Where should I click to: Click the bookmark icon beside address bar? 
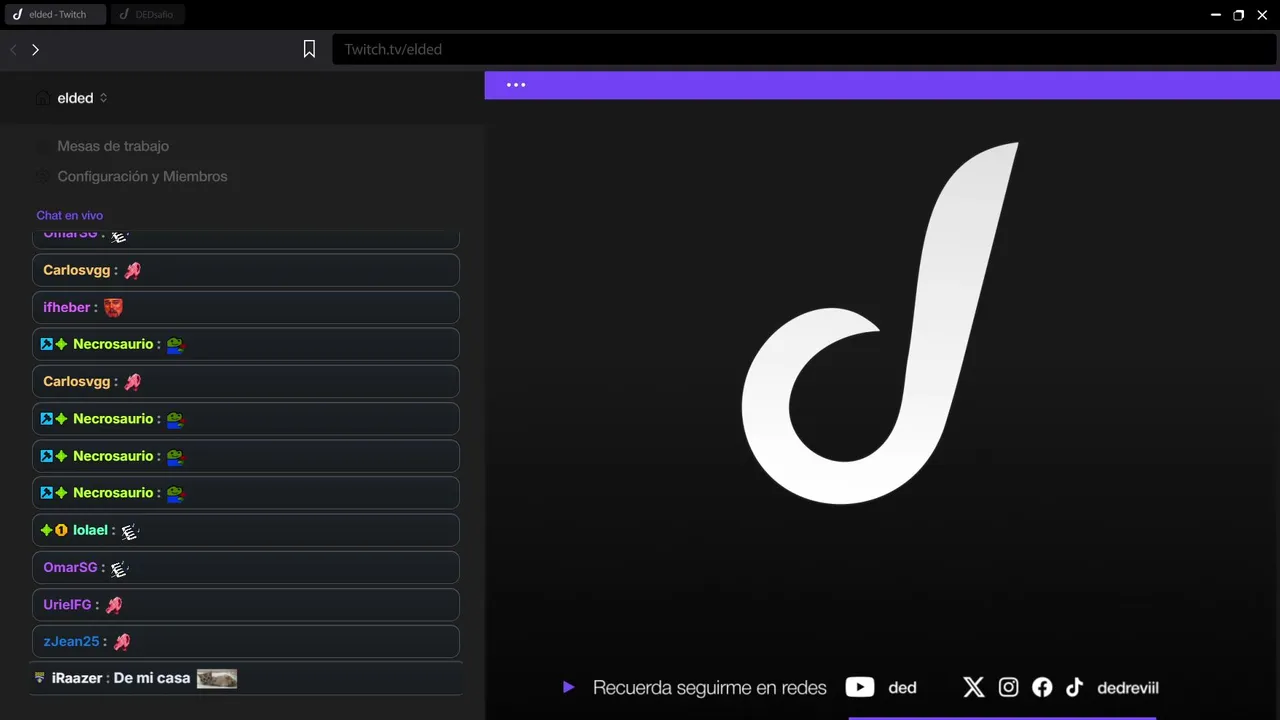coord(309,49)
